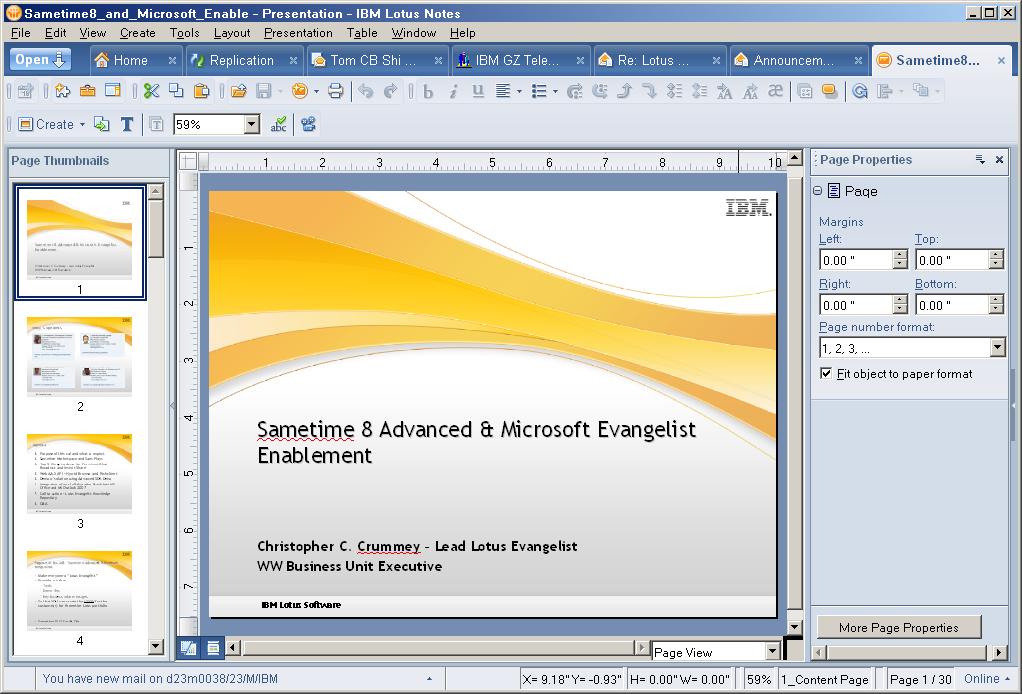
Task: Click the movie camera screen show icon
Action: click(308, 124)
